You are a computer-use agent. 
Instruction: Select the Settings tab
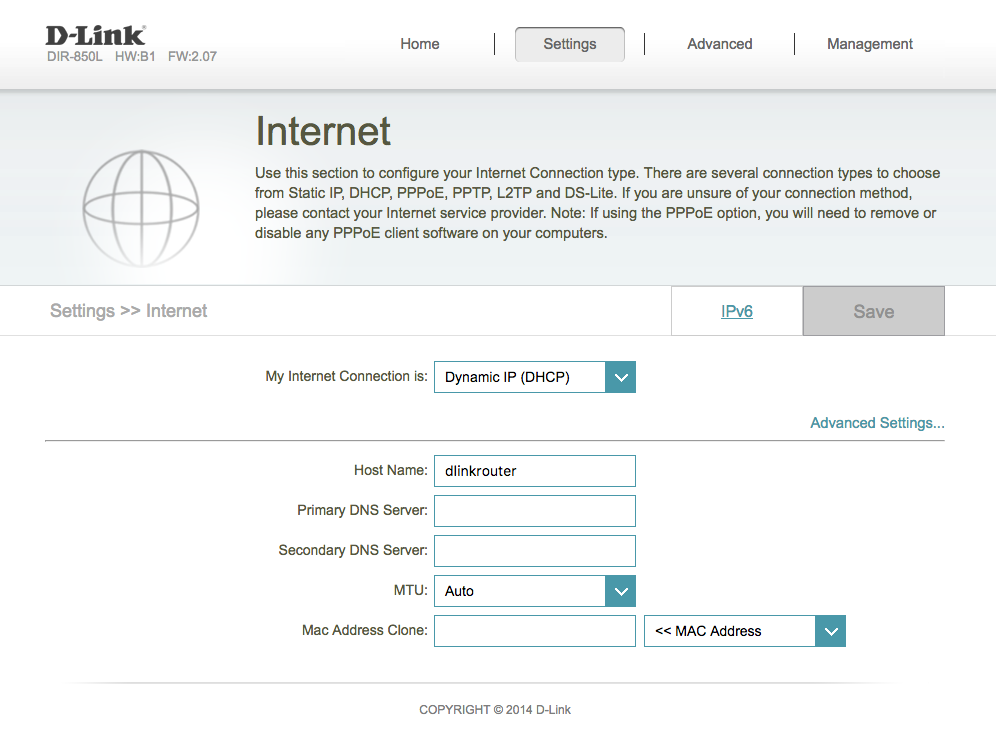coord(570,44)
